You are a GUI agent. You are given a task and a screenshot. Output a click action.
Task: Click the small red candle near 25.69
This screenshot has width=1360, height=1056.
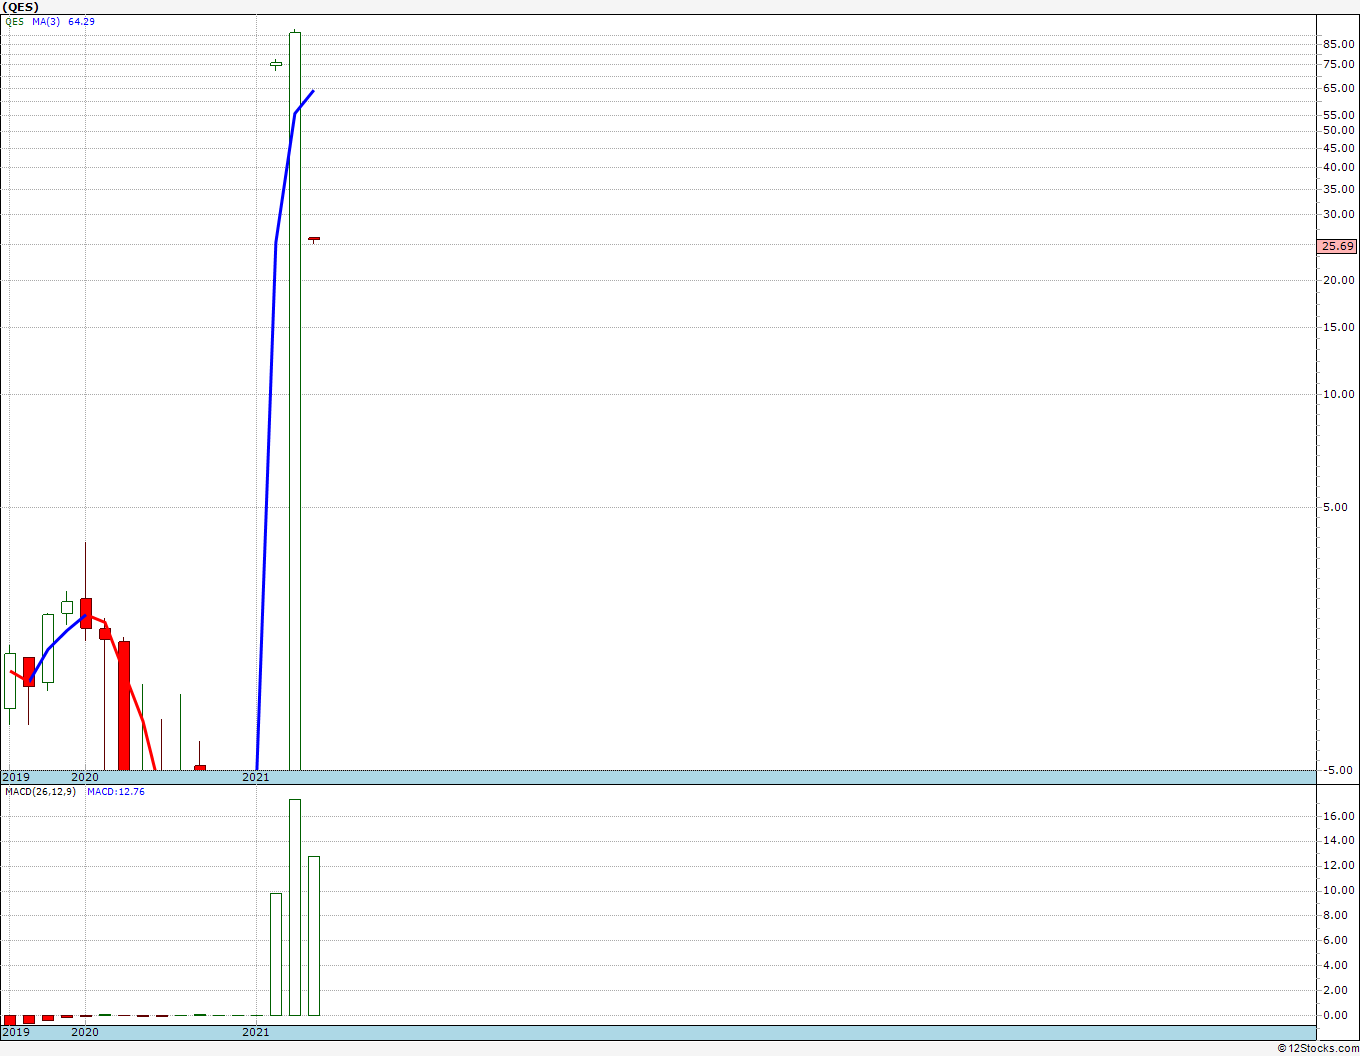coord(314,239)
